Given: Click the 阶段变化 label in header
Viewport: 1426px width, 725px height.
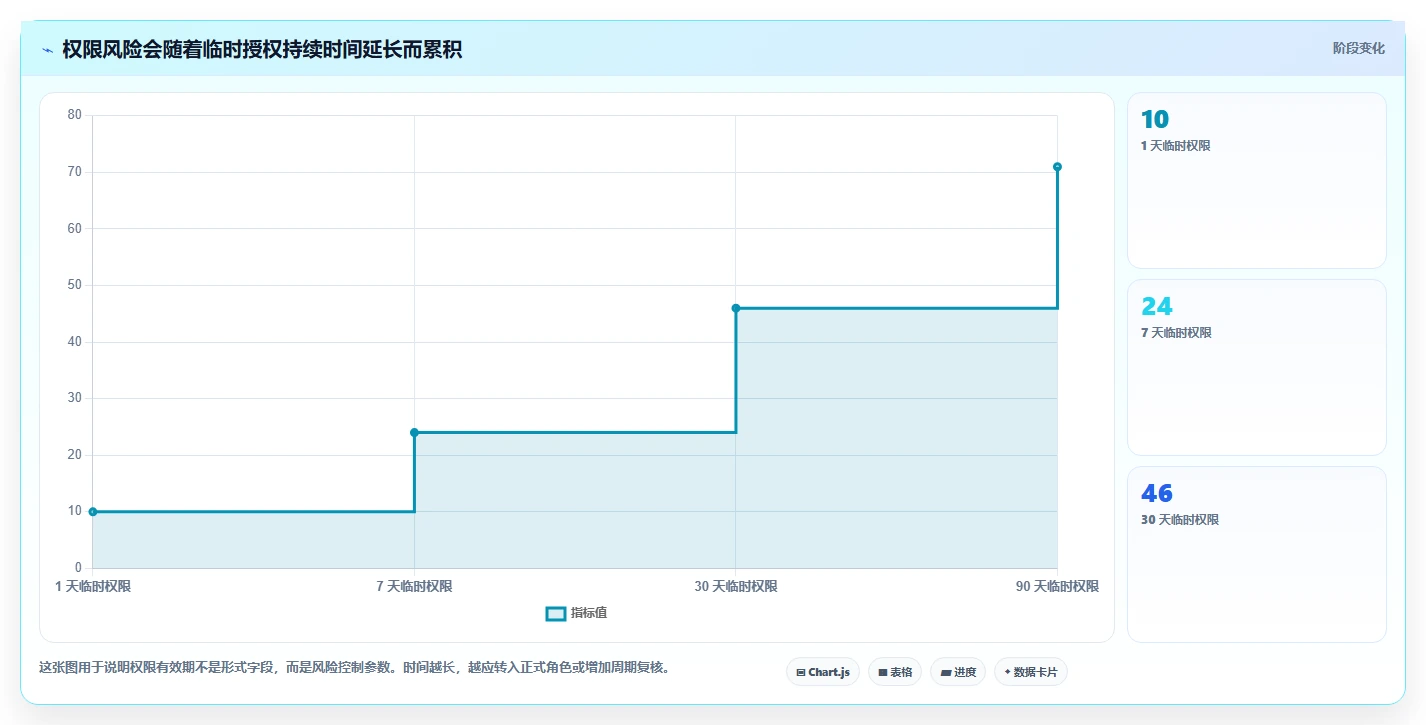Looking at the screenshot, I should (1359, 48).
